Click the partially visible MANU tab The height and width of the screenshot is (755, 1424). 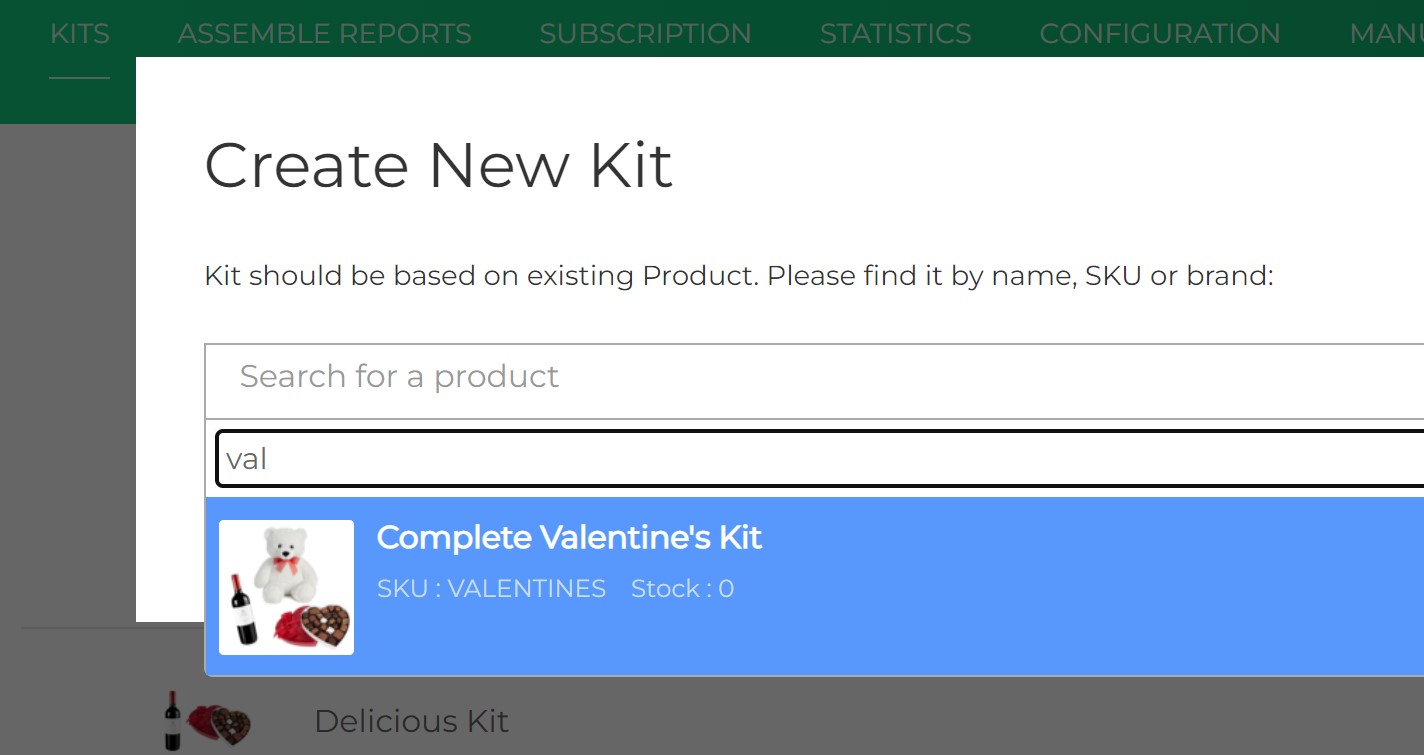click(1386, 34)
